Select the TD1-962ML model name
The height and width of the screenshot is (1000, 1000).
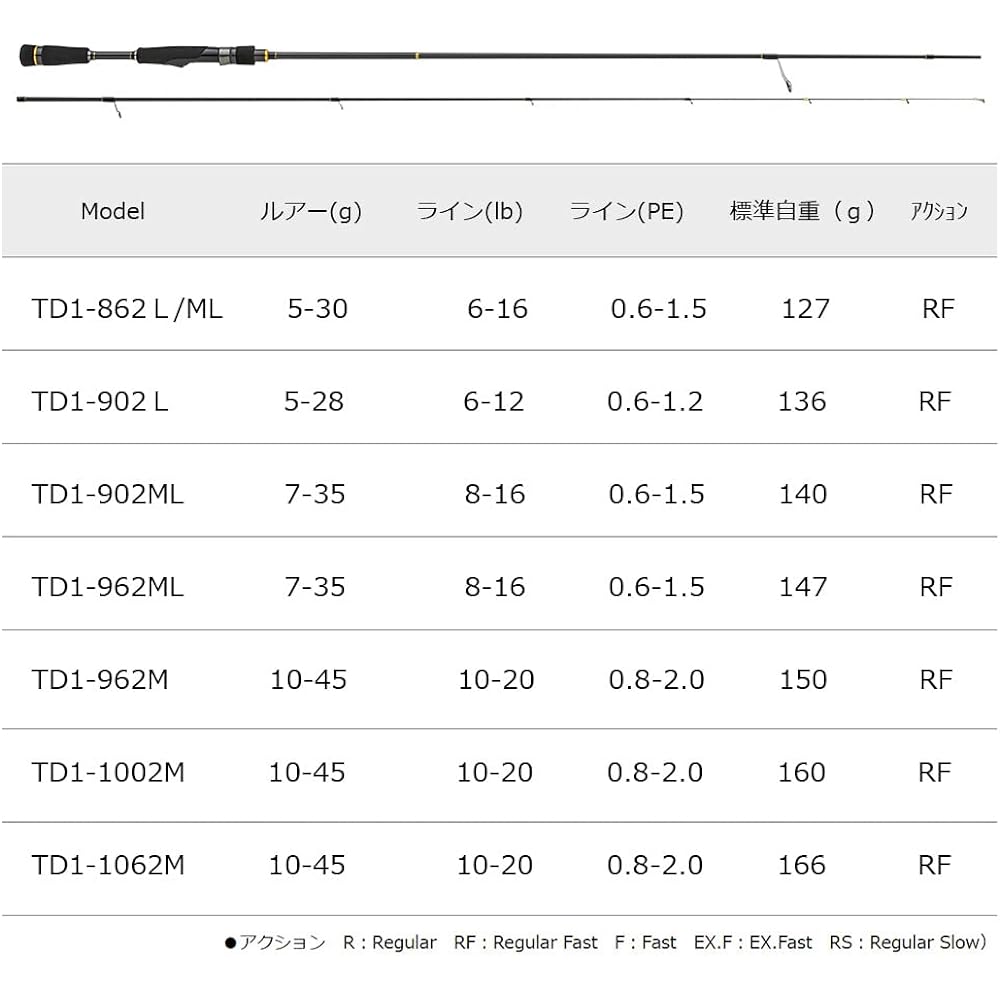click(x=108, y=587)
